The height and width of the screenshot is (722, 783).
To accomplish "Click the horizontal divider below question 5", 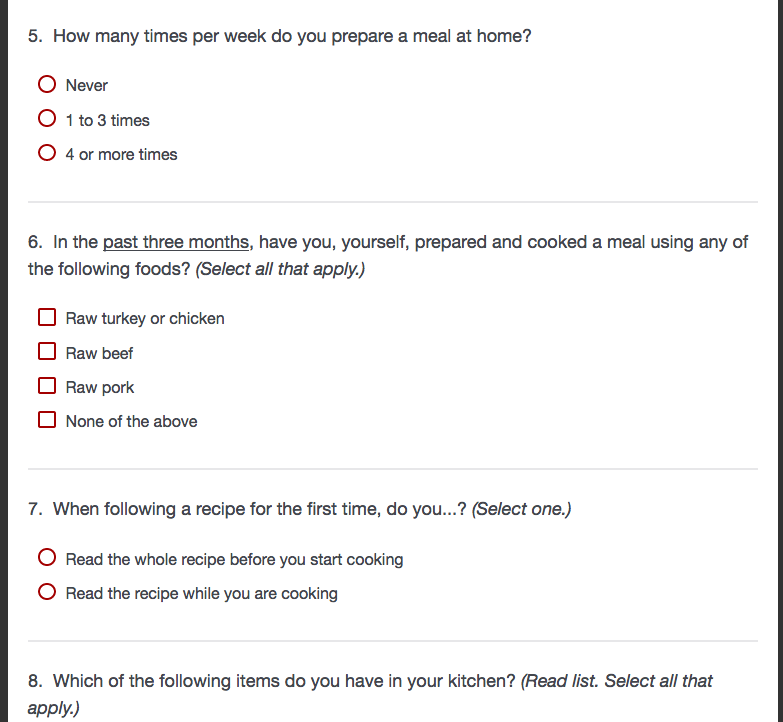I will pyautogui.click(x=393, y=202).
